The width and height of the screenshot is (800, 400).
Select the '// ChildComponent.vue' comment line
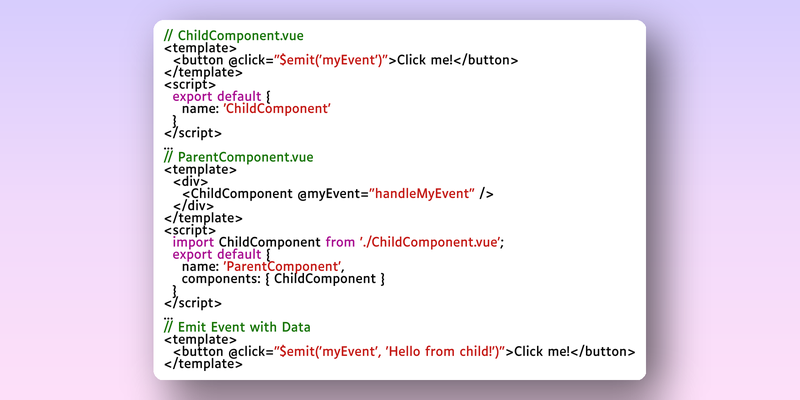[x=234, y=36]
